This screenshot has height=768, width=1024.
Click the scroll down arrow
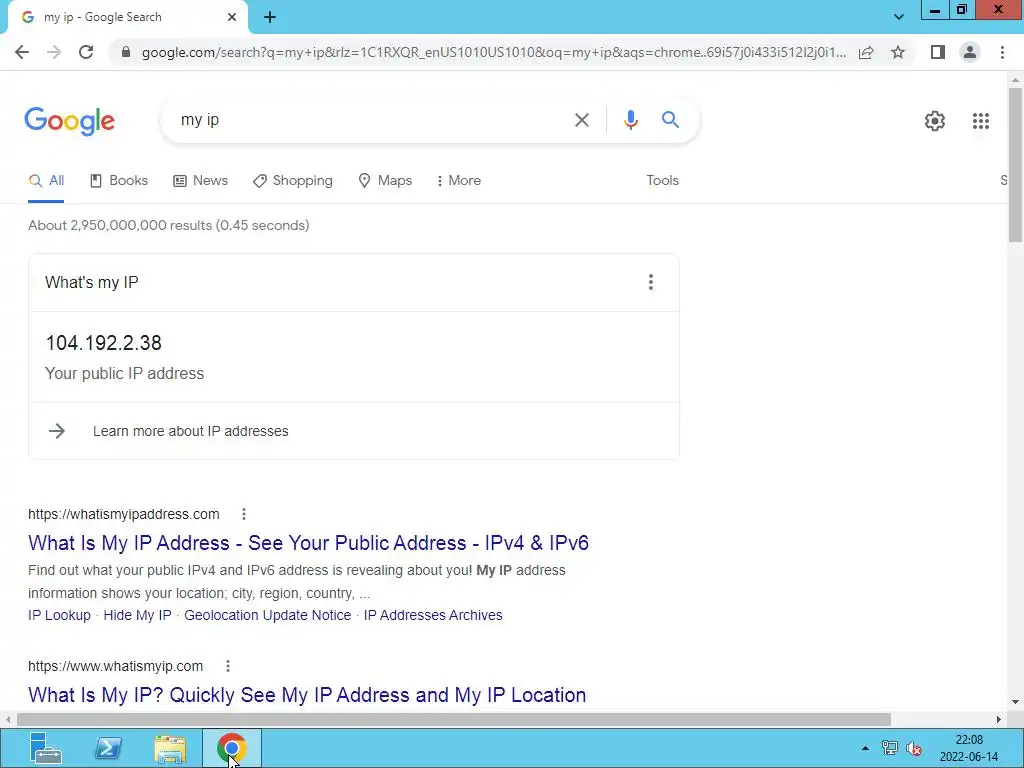tap(1015, 702)
